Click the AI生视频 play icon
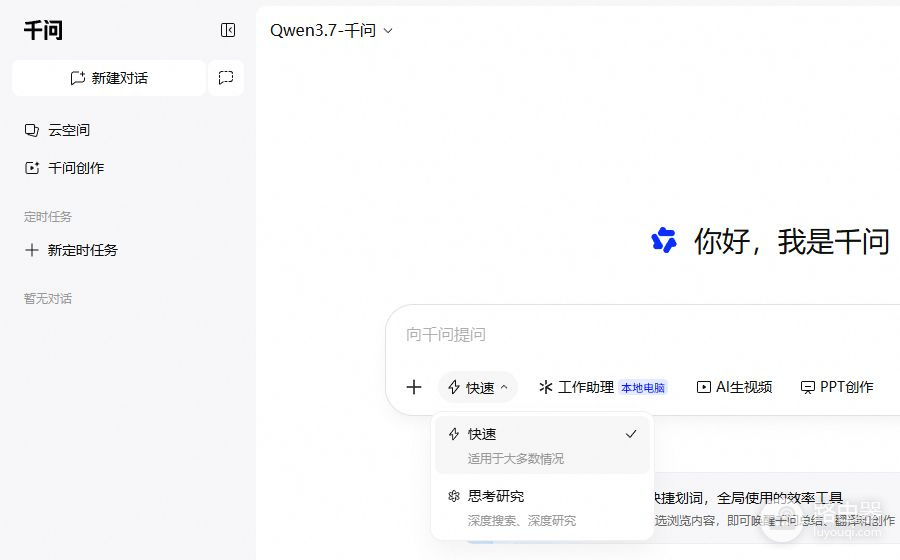 coord(703,387)
